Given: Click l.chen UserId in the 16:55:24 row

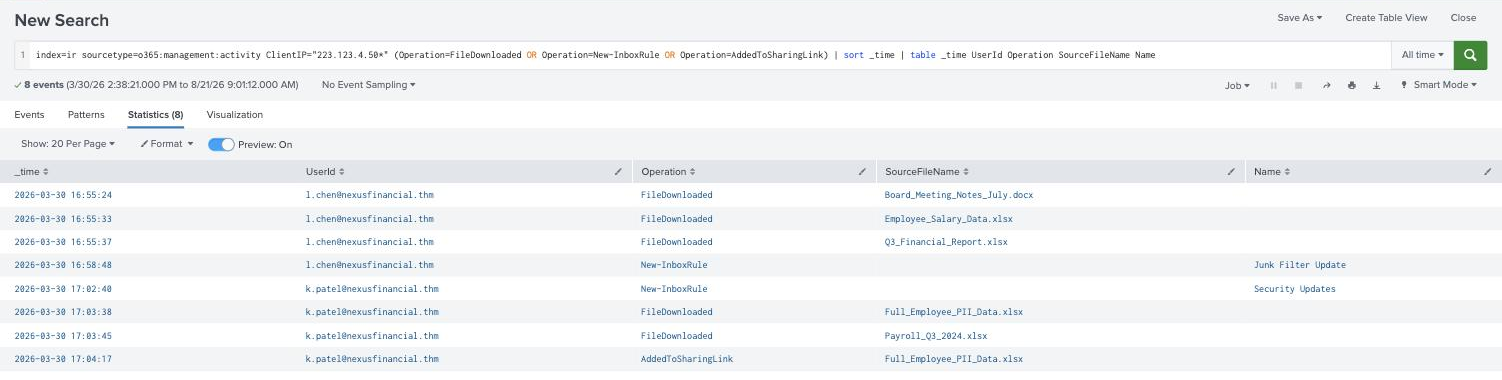Looking at the screenshot, I should (x=370, y=195).
